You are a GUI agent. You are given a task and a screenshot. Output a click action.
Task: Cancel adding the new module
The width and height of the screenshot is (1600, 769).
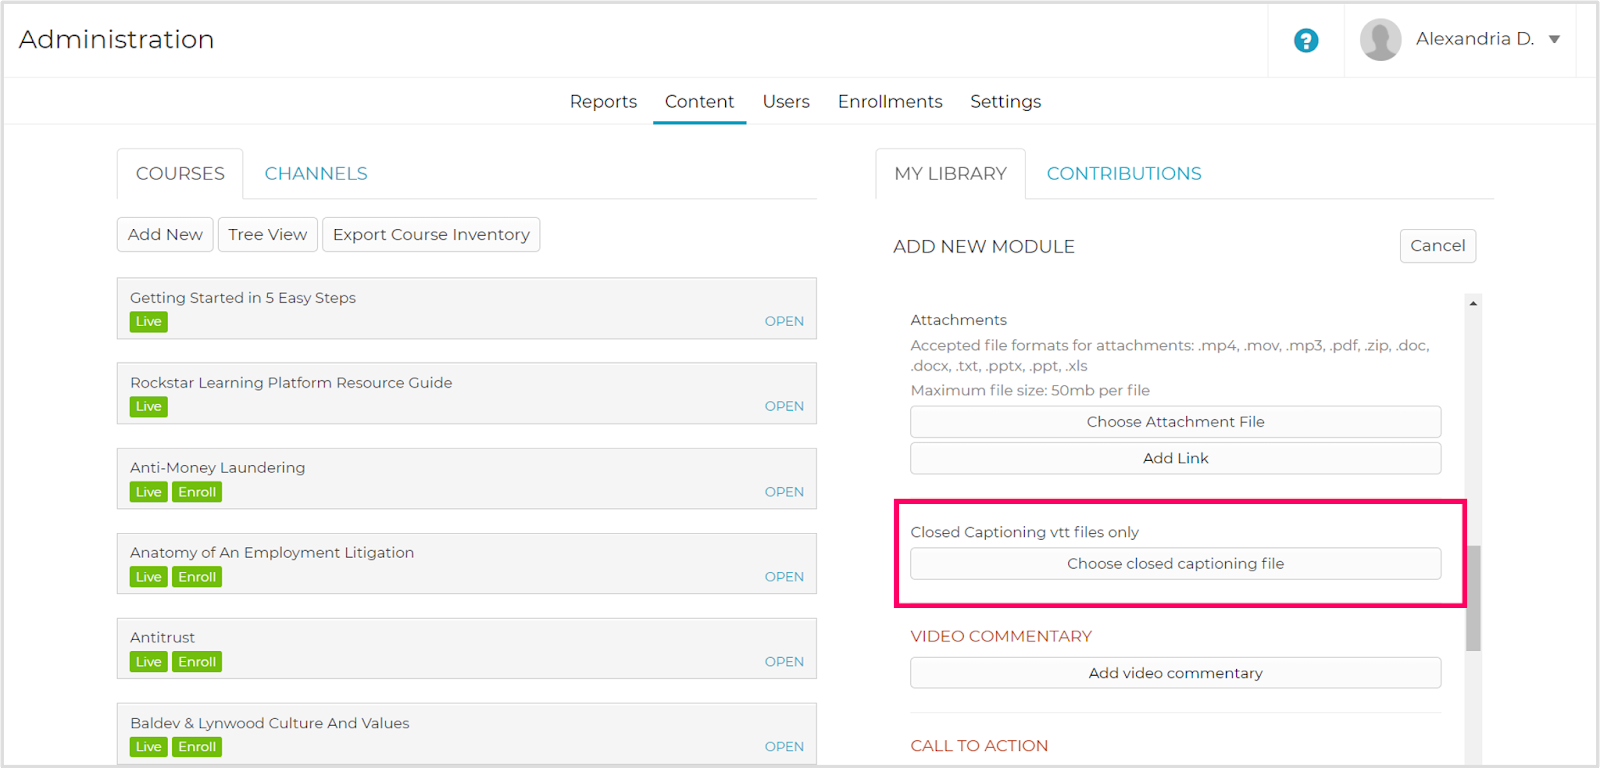[1437, 246]
